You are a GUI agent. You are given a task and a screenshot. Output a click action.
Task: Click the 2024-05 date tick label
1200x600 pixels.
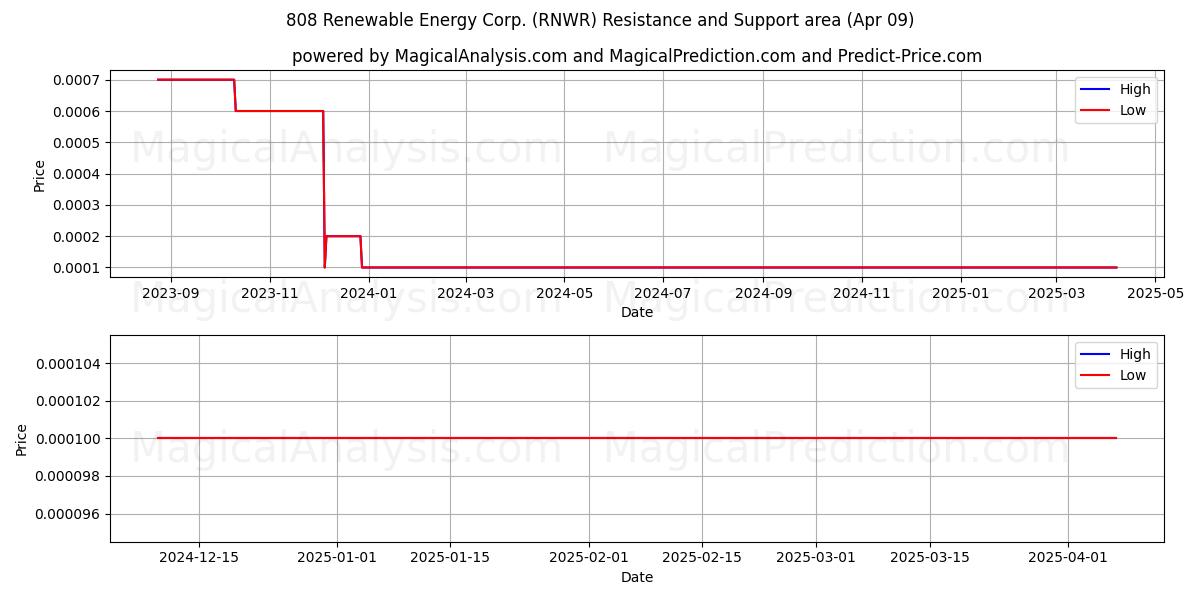pyautogui.click(x=564, y=293)
